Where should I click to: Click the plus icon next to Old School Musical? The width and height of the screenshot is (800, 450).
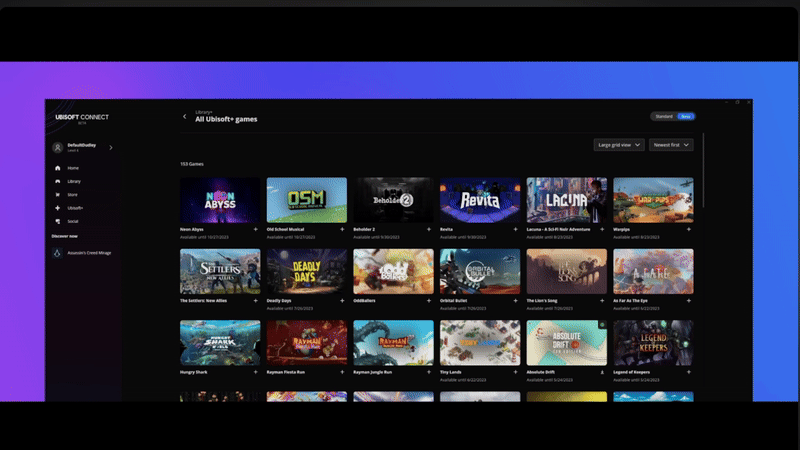coord(342,230)
